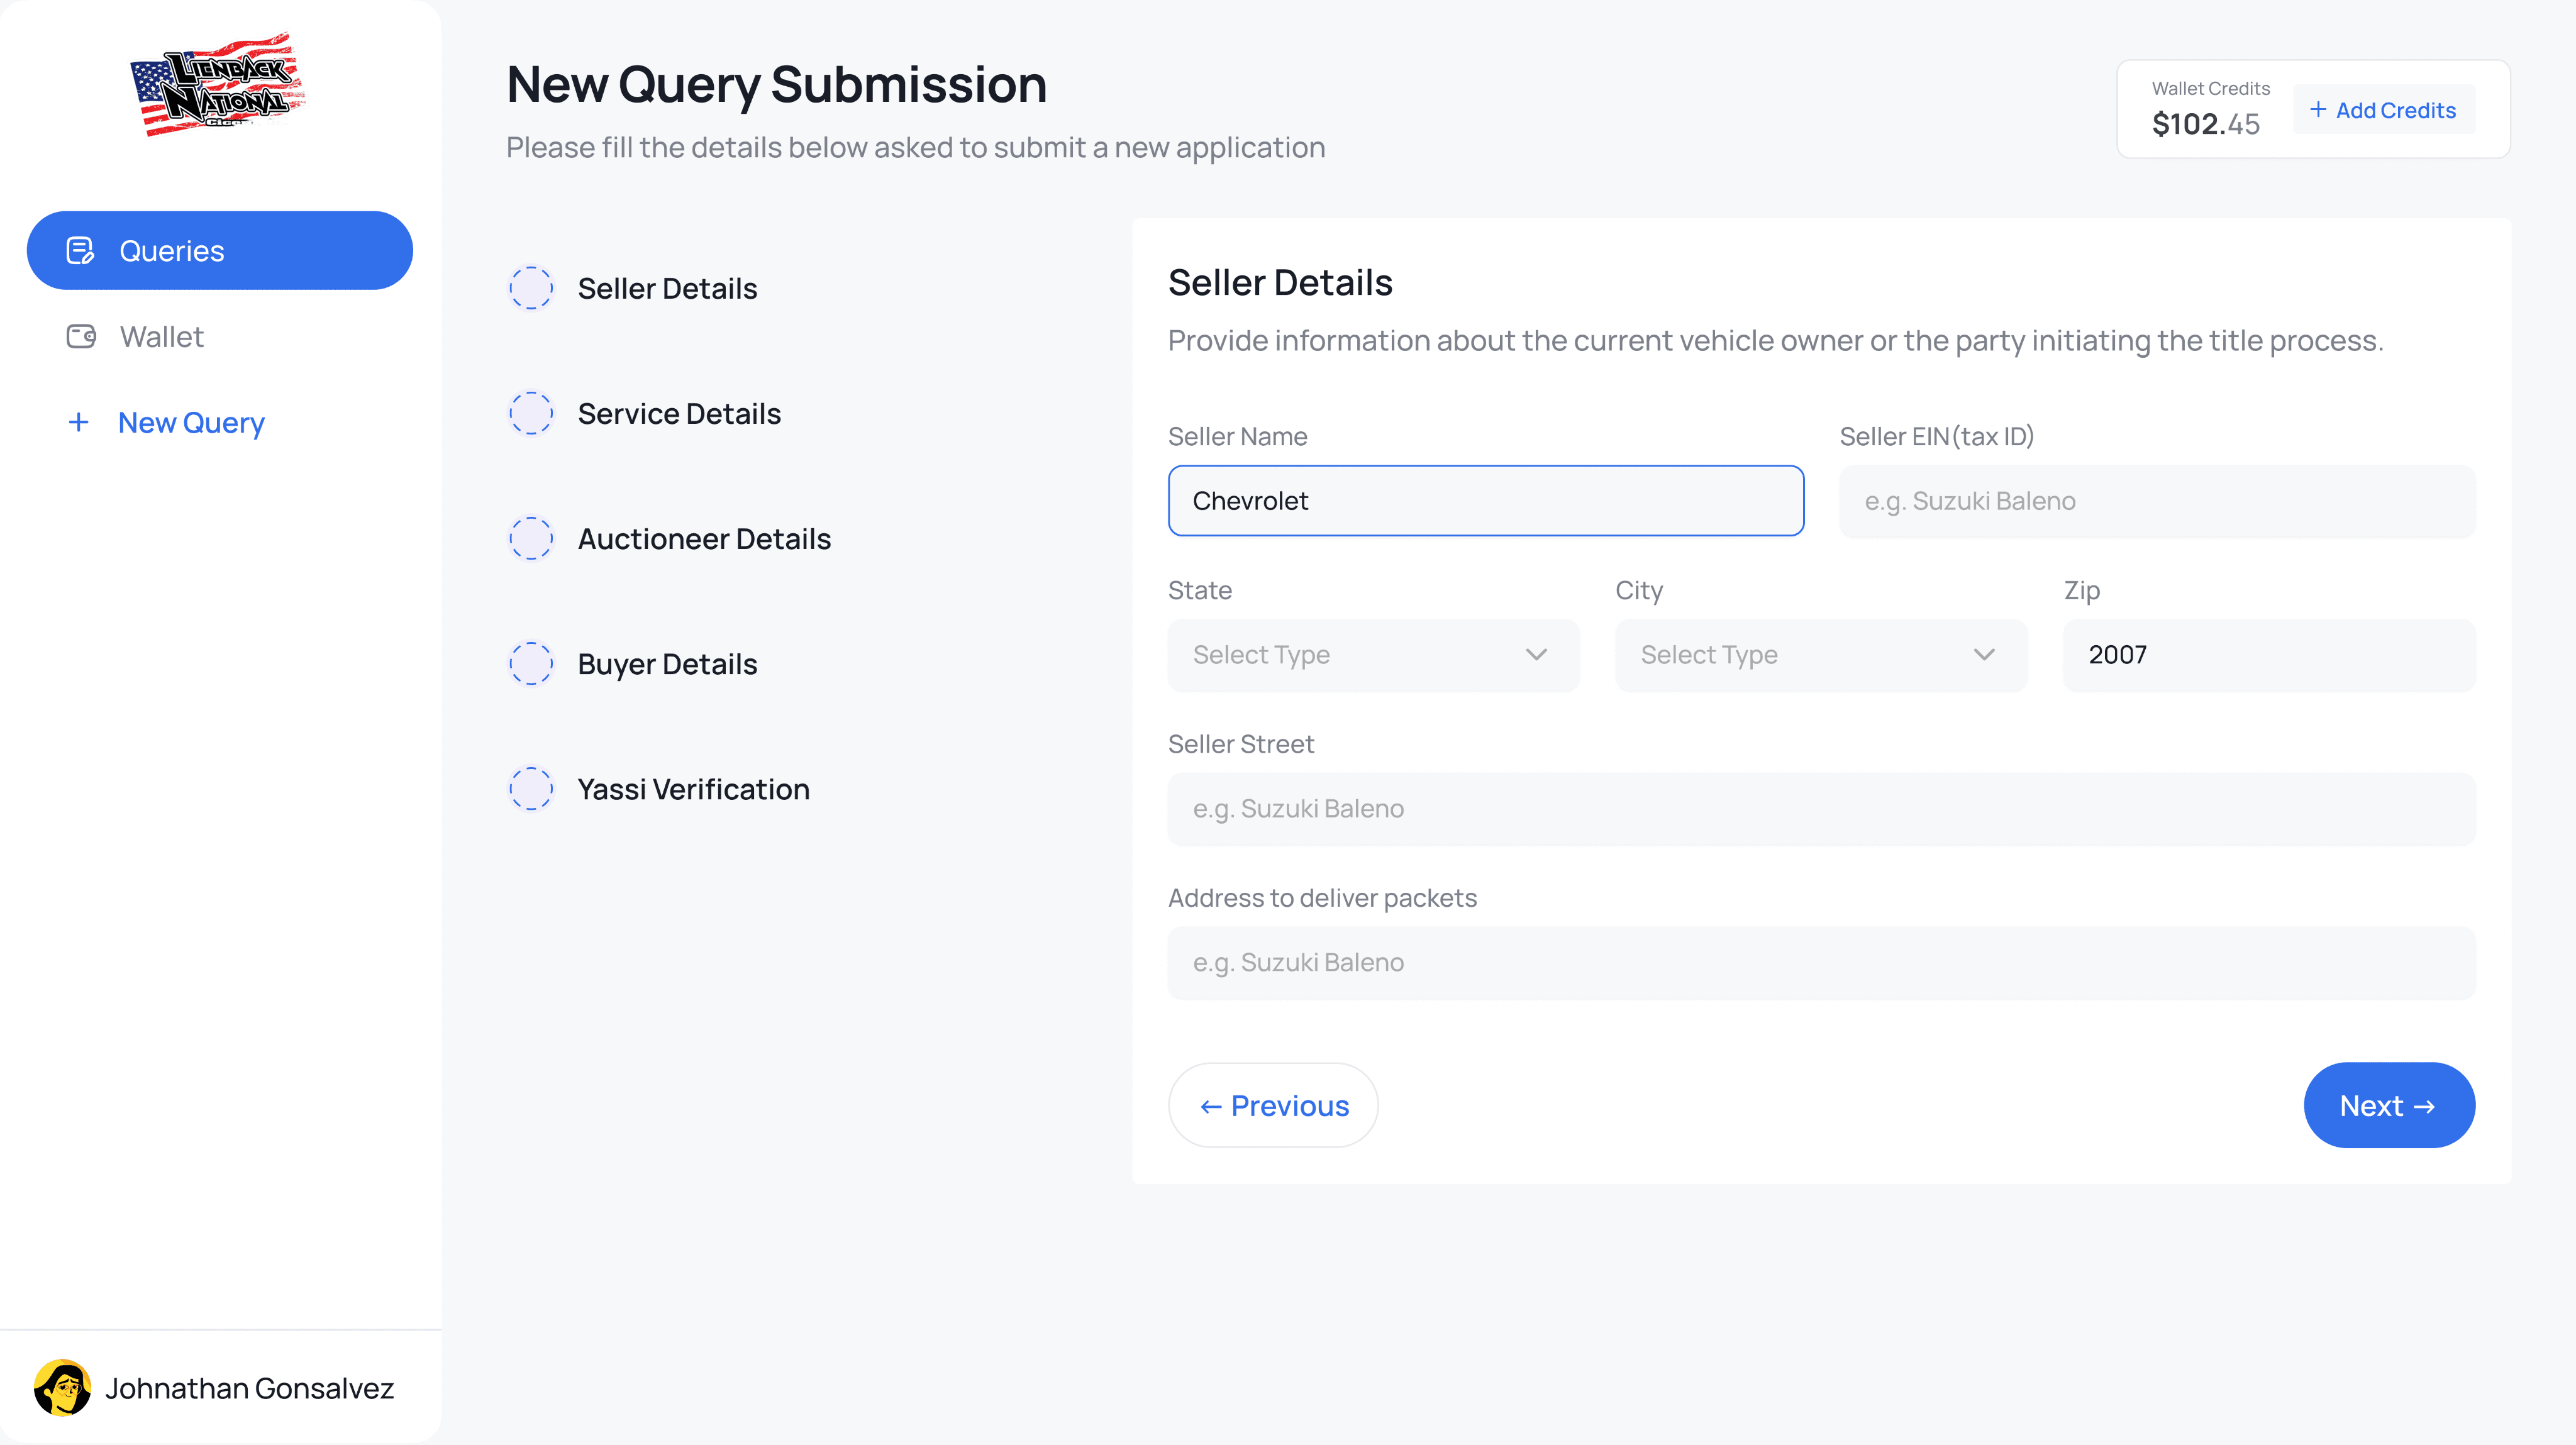The image size is (2576, 1445).
Task: Open the City Select Type dropdown
Action: tap(1820, 655)
